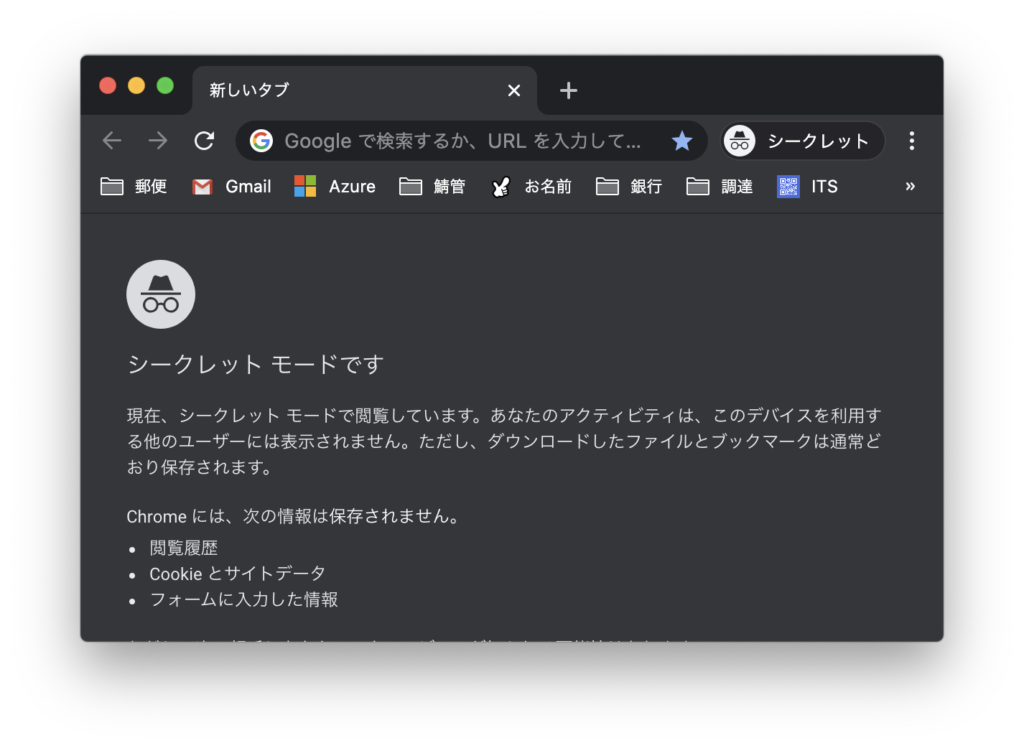Click the reload page icon
This screenshot has width=1024, height=748.
click(204, 141)
